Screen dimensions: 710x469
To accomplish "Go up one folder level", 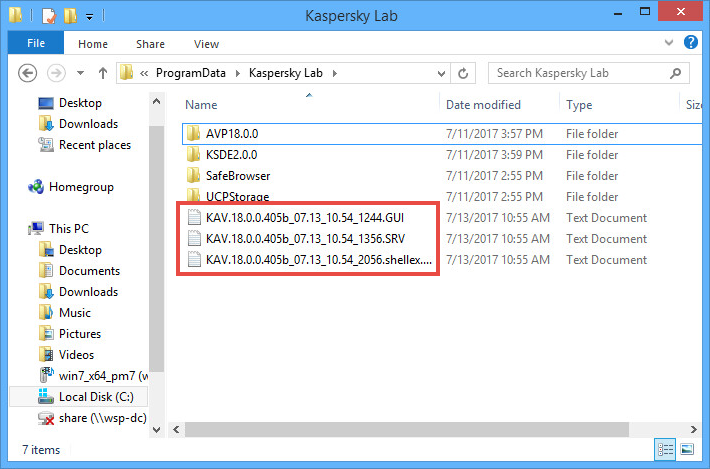I will click(103, 73).
